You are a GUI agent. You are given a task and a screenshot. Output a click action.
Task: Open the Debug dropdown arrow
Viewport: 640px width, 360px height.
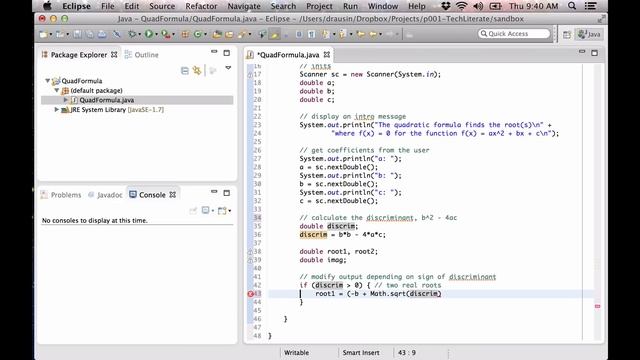point(140,34)
